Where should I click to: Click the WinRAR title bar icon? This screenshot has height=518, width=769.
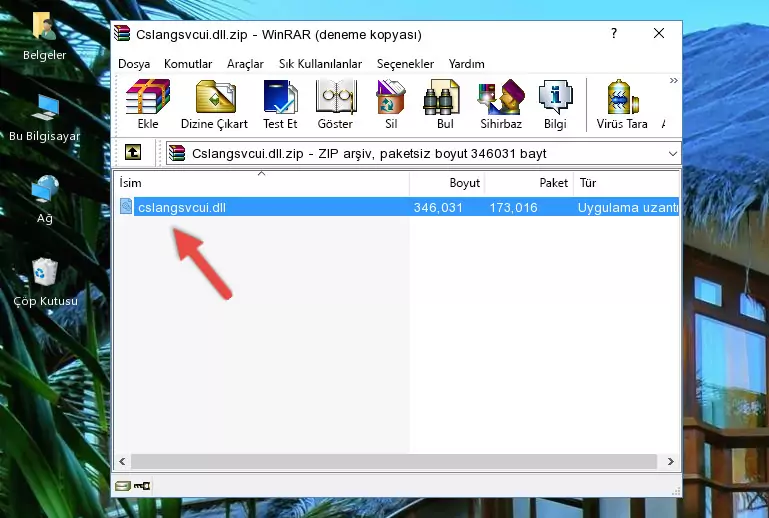pyautogui.click(x=122, y=33)
